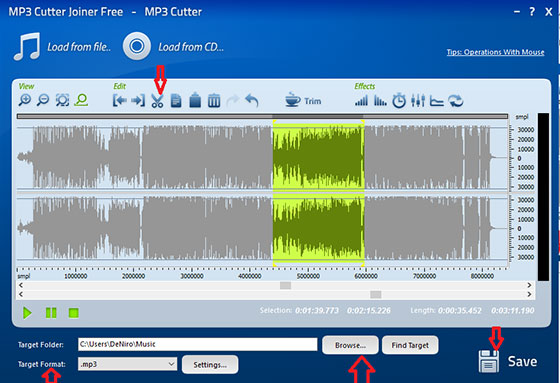Viewport: 560px width, 383px height.
Task: Pause audio playback
Action: pyautogui.click(x=51, y=313)
